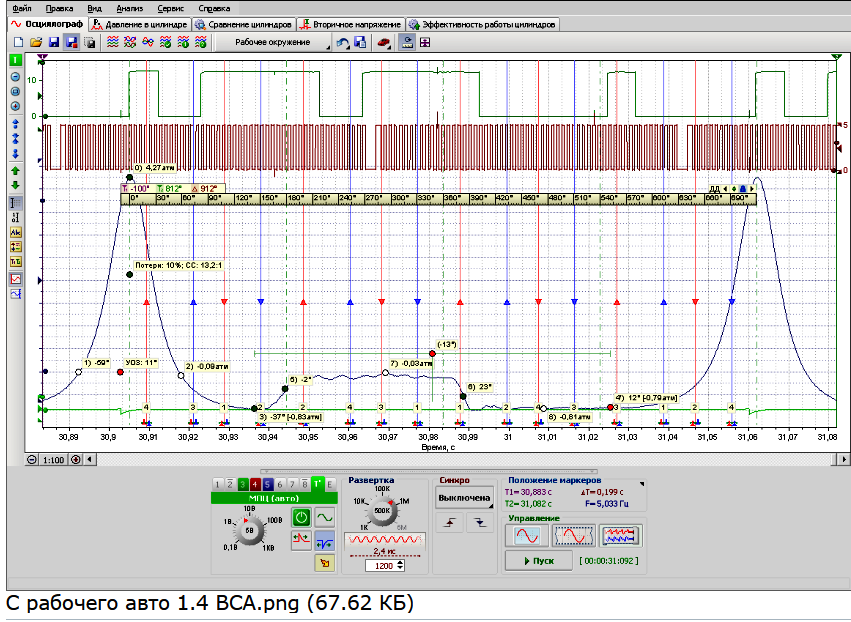Click the 1200 sweep input field
The height and width of the screenshot is (622, 851).
[382, 566]
